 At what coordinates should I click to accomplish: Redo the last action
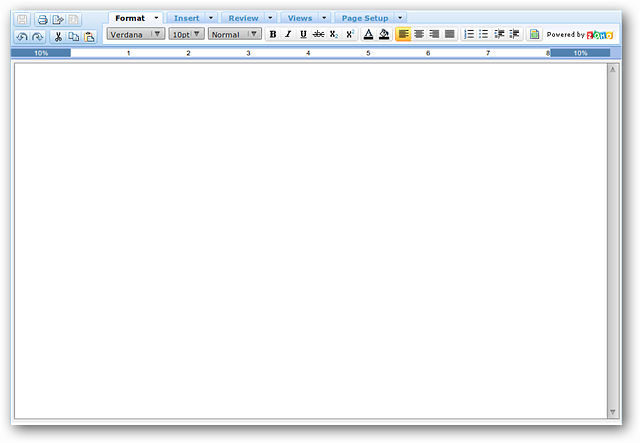[x=38, y=37]
